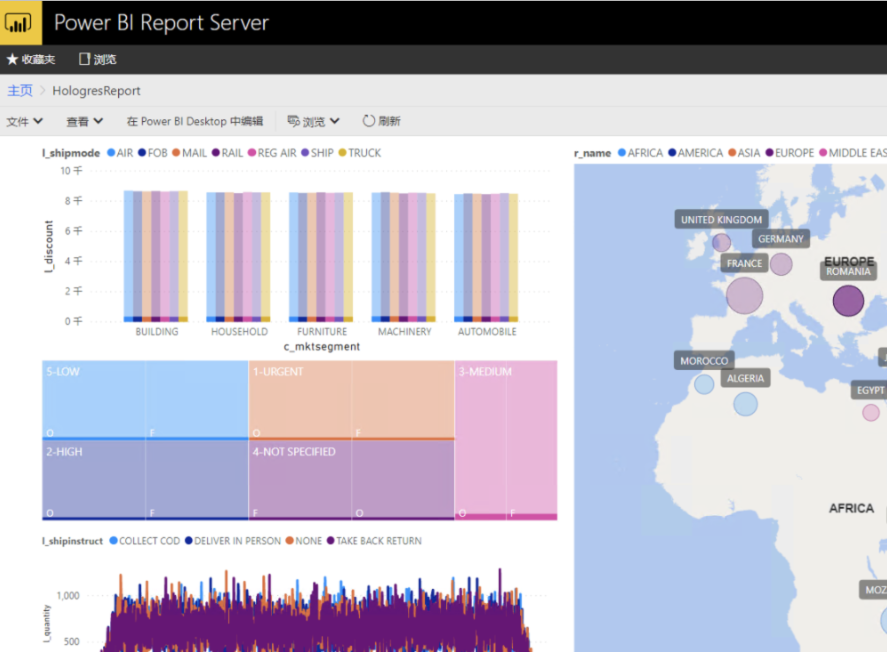The image size is (887, 652).
Task: Go to 主页 breadcrumb link
Action: pos(19,90)
